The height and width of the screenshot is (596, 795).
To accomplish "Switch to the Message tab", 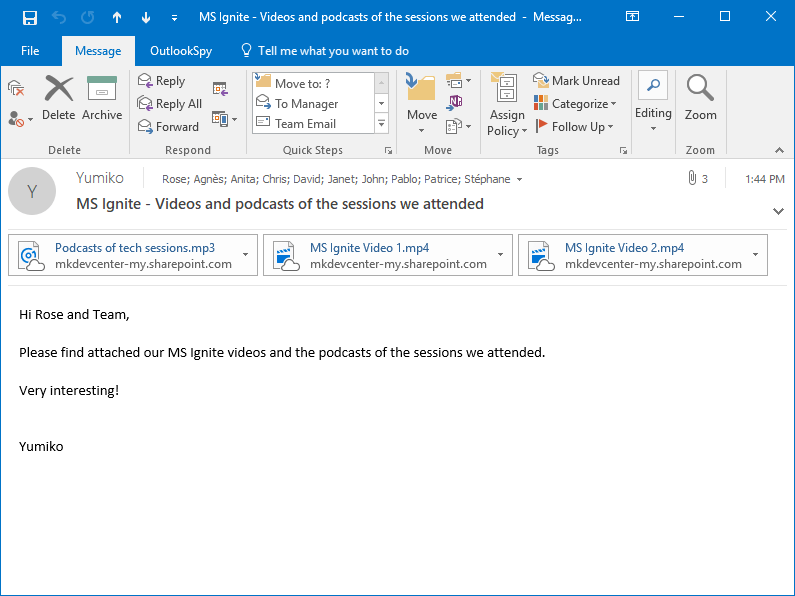I will click(x=98, y=51).
